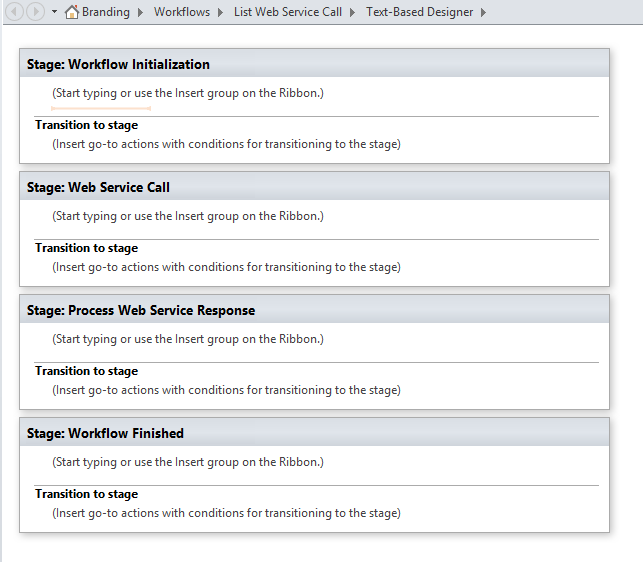
Task: Select Text-Based Designer breadcrumb
Action: [x=419, y=12]
